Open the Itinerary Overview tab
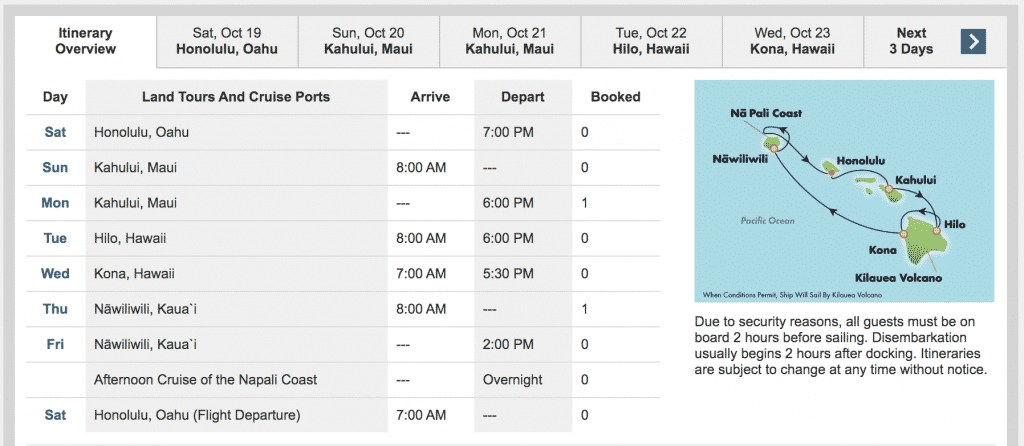 point(86,41)
